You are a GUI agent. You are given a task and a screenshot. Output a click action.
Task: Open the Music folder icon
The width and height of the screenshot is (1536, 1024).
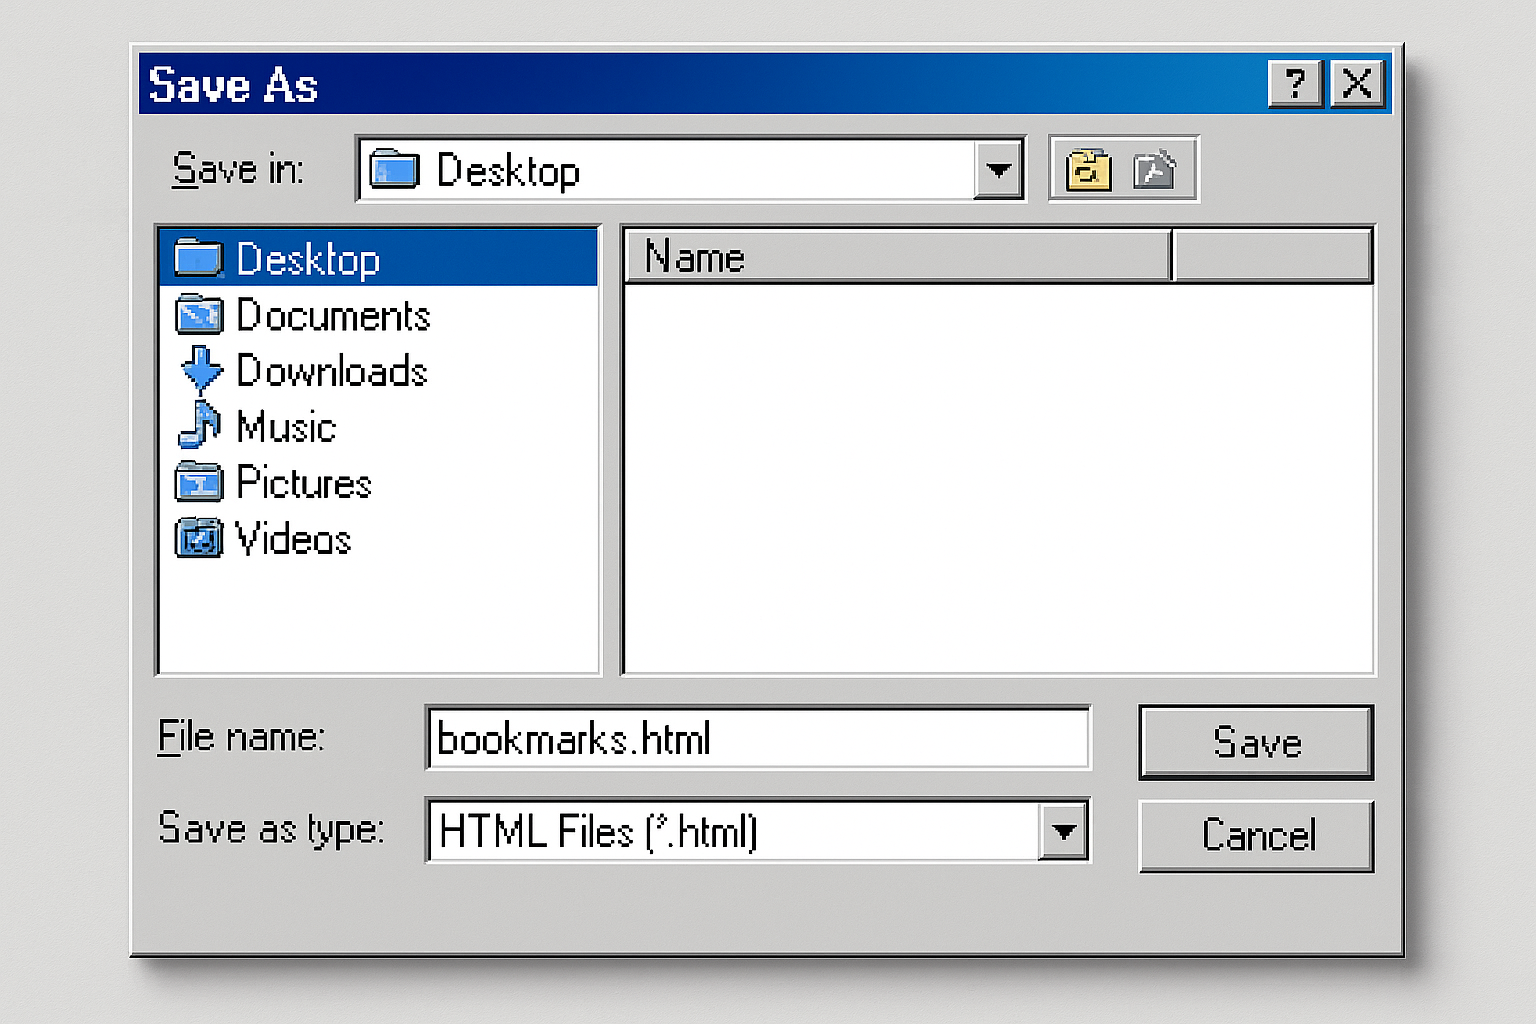[x=201, y=427]
